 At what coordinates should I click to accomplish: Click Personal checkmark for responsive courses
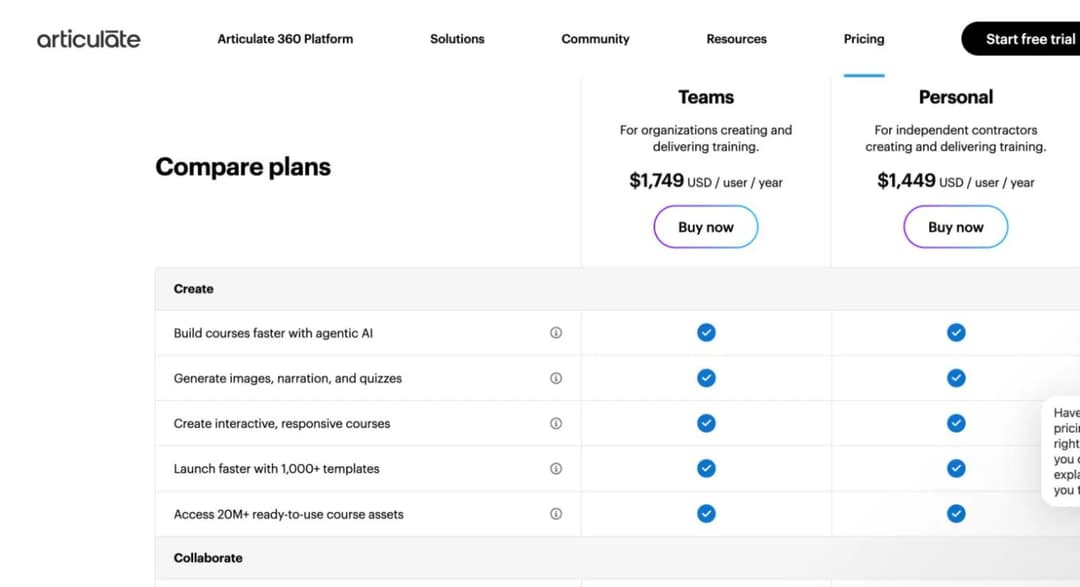[x=956, y=423]
